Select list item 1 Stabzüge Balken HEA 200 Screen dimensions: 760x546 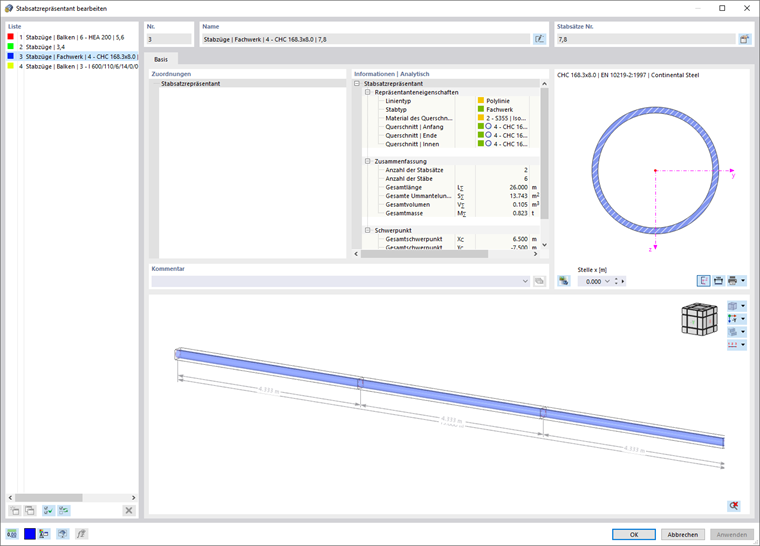coord(72,37)
